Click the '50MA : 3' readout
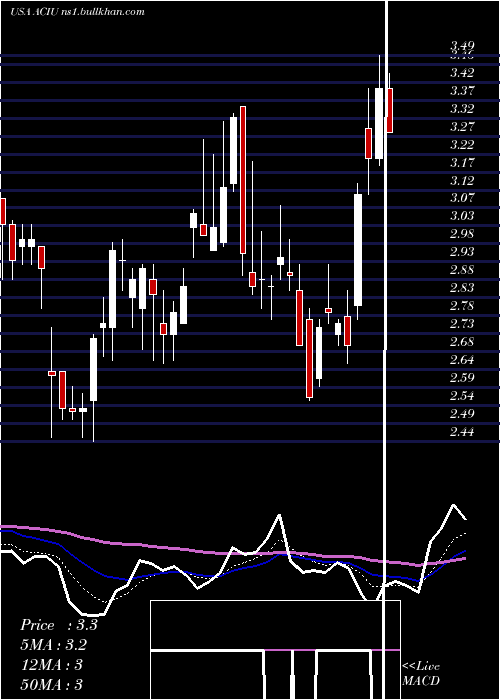Screen dimensions: 500x700 tap(52, 684)
